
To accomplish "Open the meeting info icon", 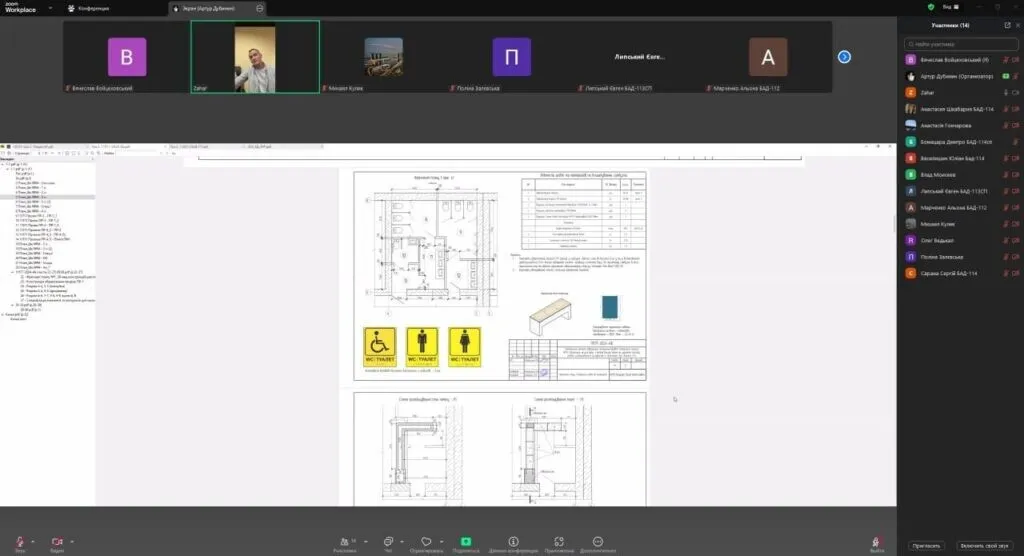I will (x=513, y=542).
